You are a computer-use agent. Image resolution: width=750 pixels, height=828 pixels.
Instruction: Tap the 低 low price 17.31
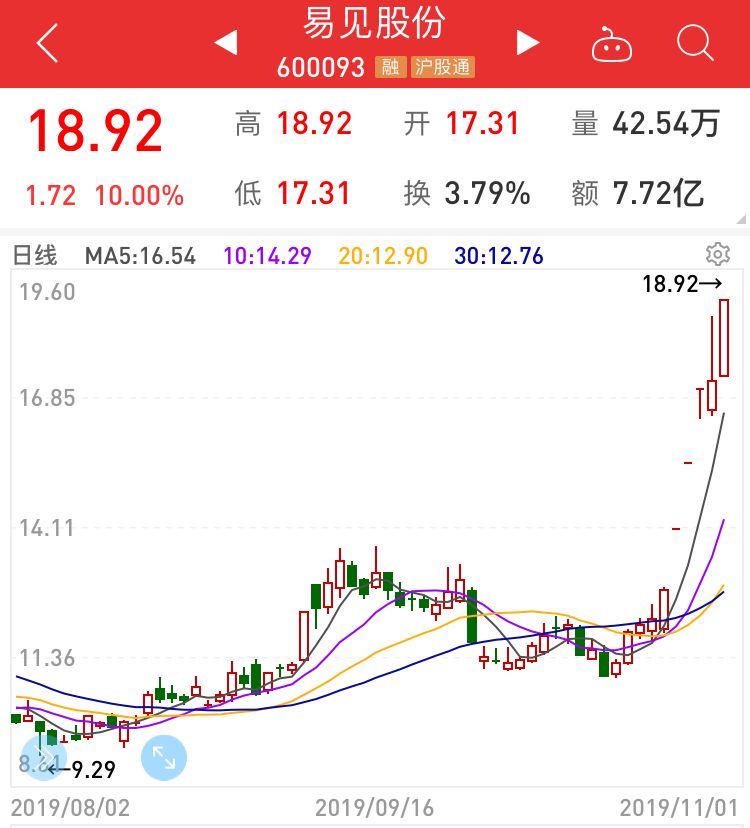pyautogui.click(x=314, y=193)
